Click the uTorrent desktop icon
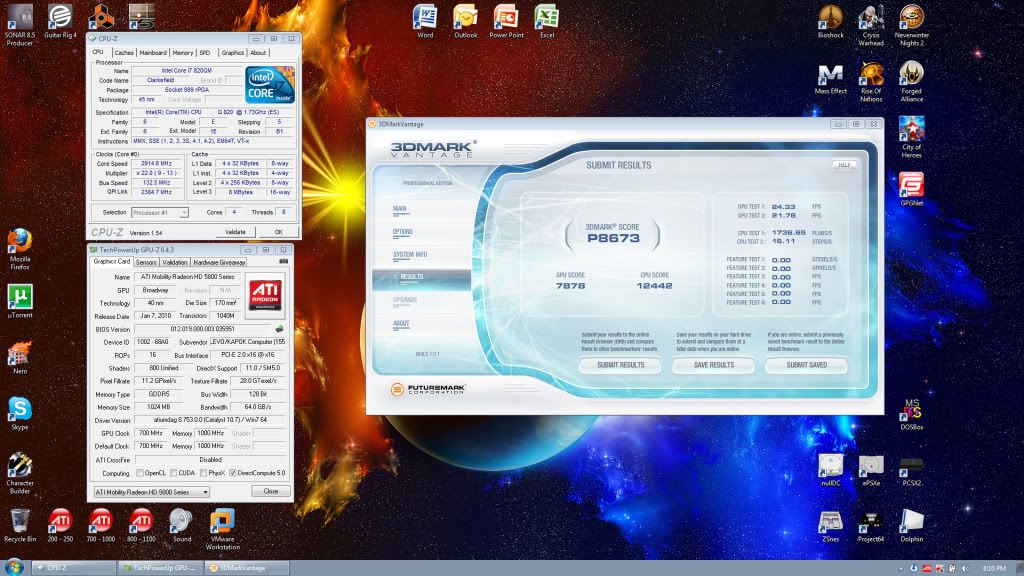Screen dimensions: 1024x576 click(x=20, y=301)
